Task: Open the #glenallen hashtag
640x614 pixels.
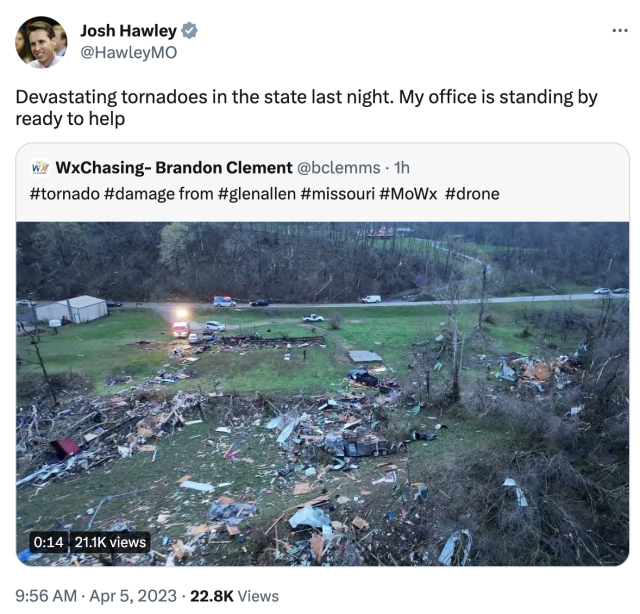Action: click(x=256, y=194)
